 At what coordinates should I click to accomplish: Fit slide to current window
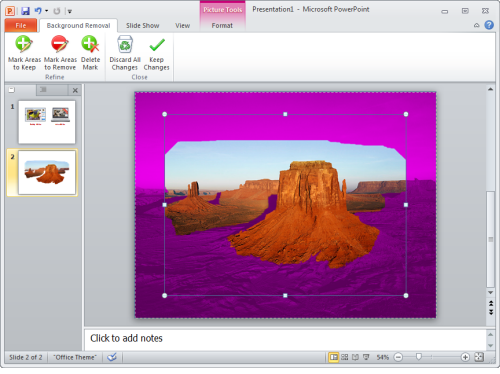[x=479, y=357]
